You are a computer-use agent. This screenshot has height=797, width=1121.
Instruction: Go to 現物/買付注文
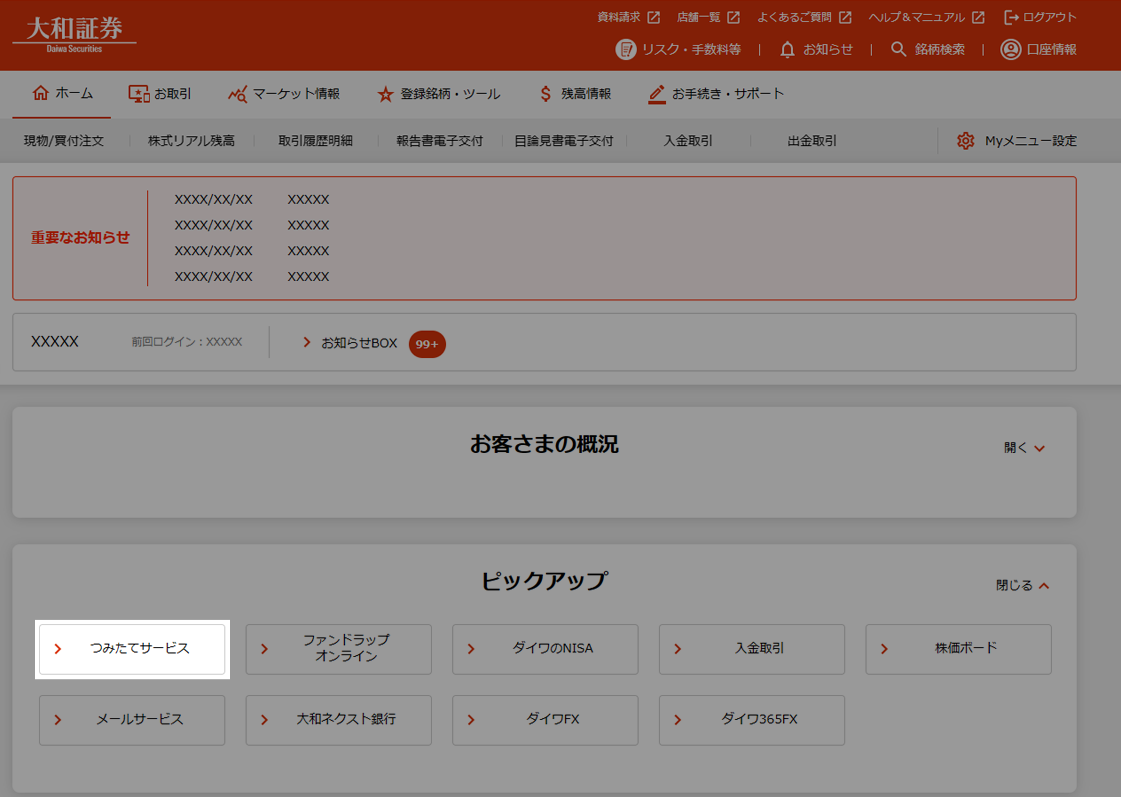tap(64, 141)
